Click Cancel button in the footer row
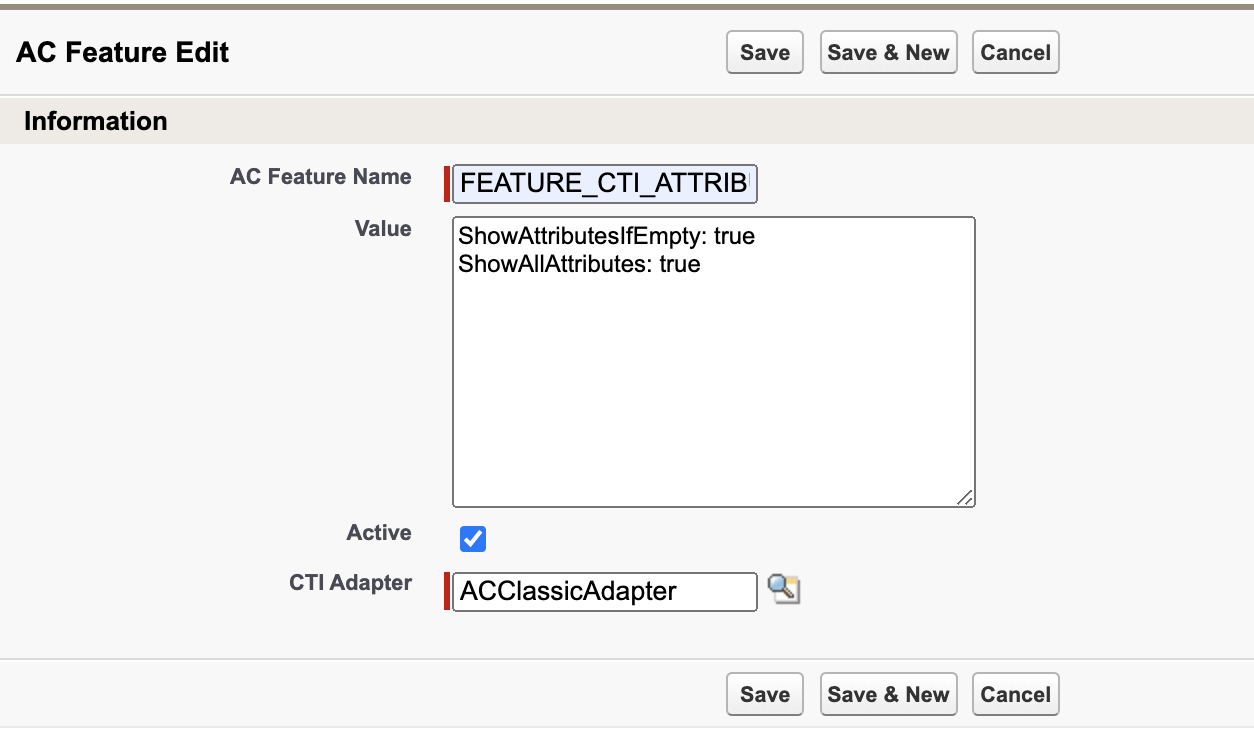The height and width of the screenshot is (742, 1254). pyautogui.click(x=1015, y=694)
